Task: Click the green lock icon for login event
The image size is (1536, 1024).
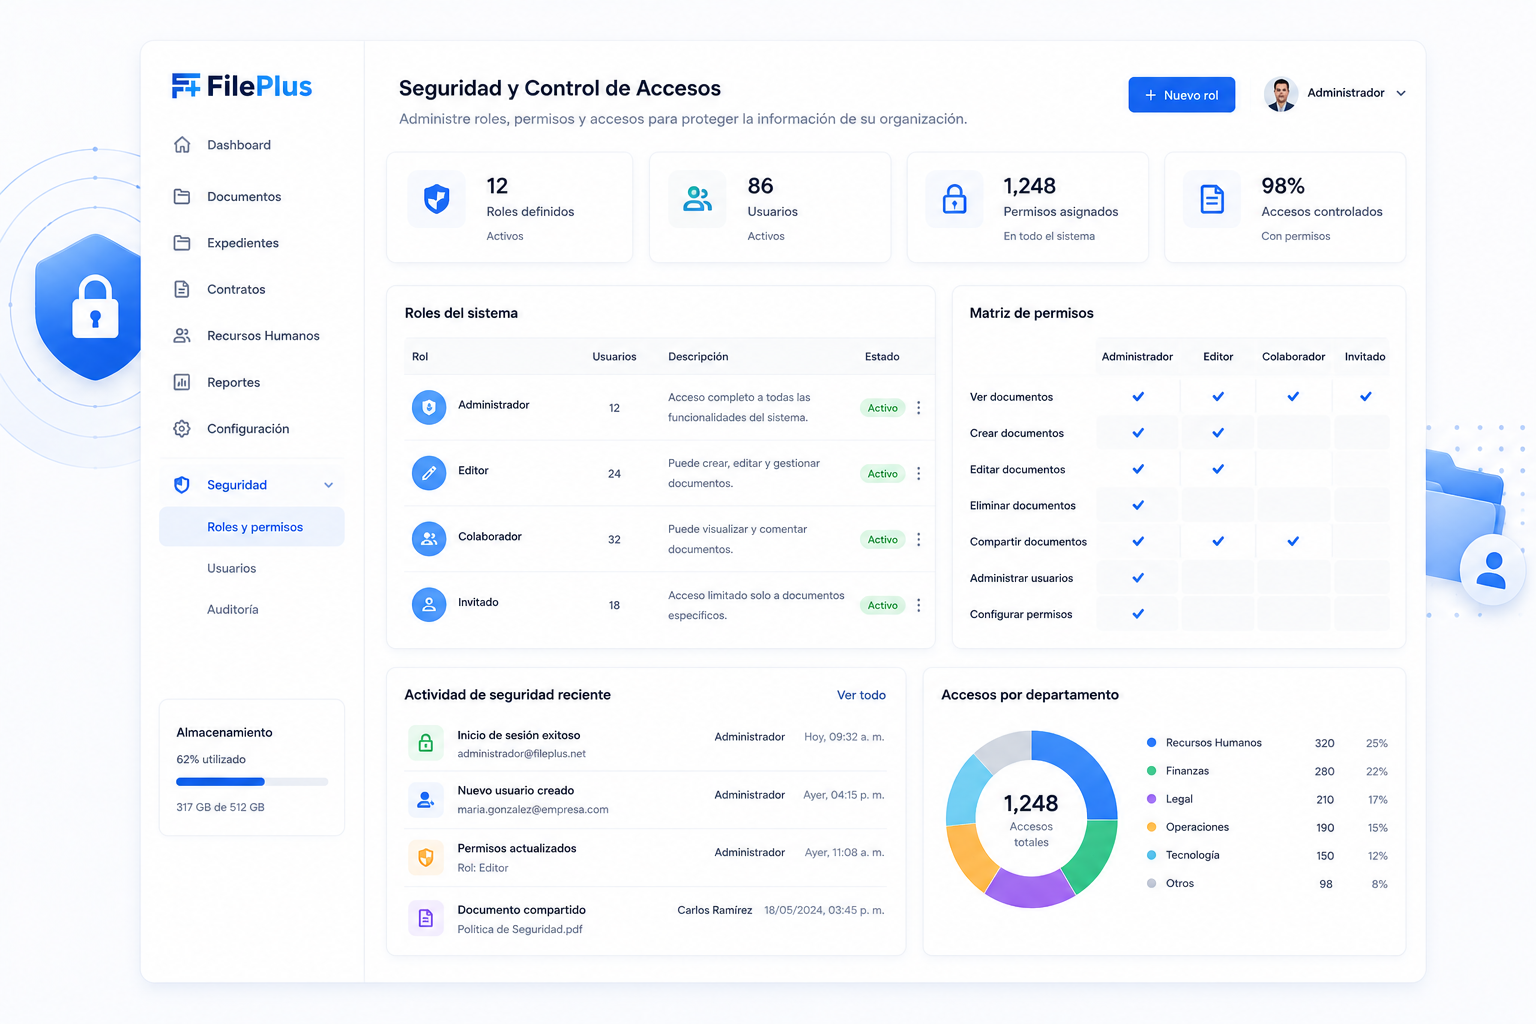Action: [x=425, y=743]
